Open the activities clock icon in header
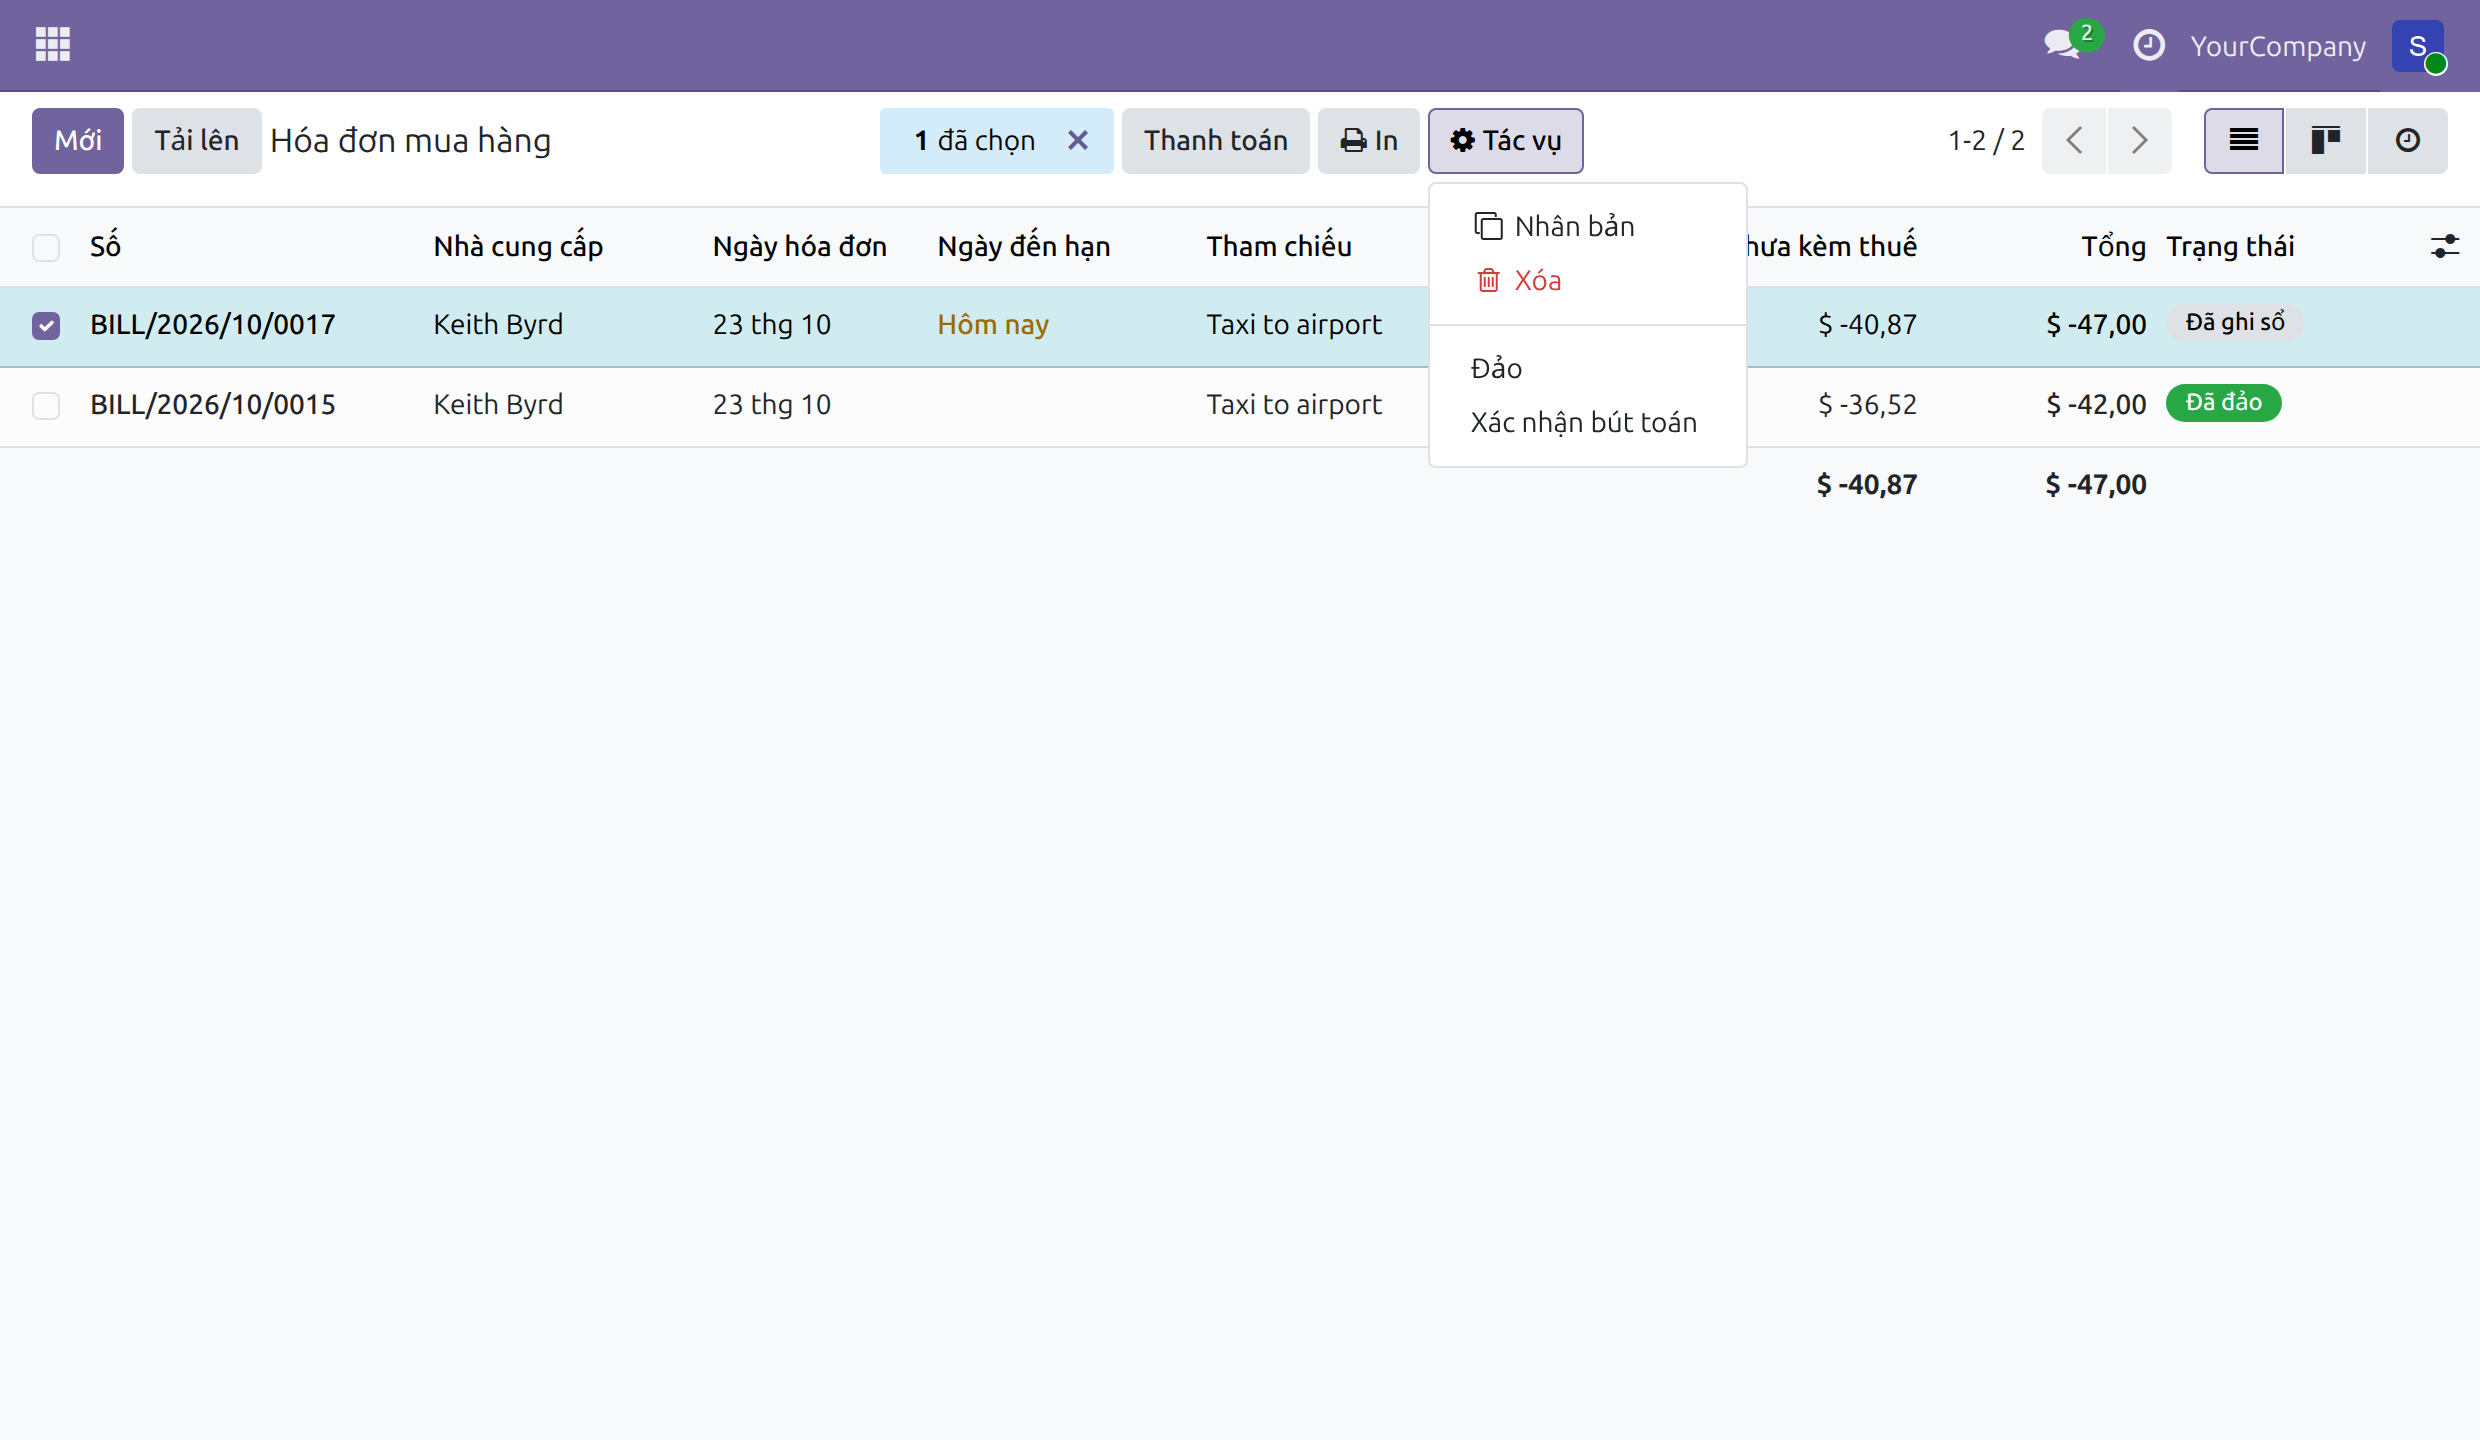 pos(2148,45)
